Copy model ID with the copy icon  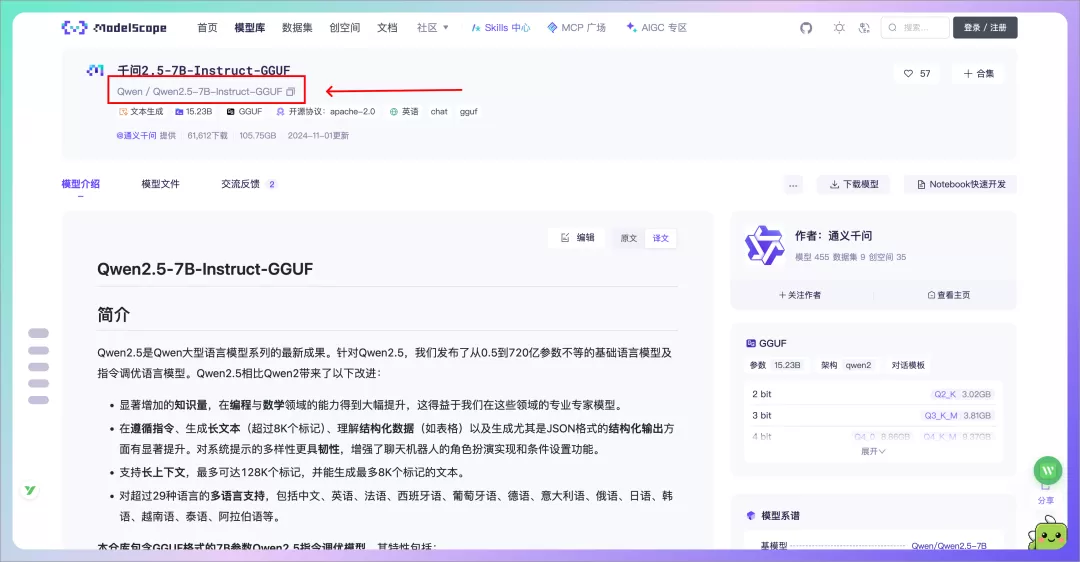pyautogui.click(x=291, y=92)
